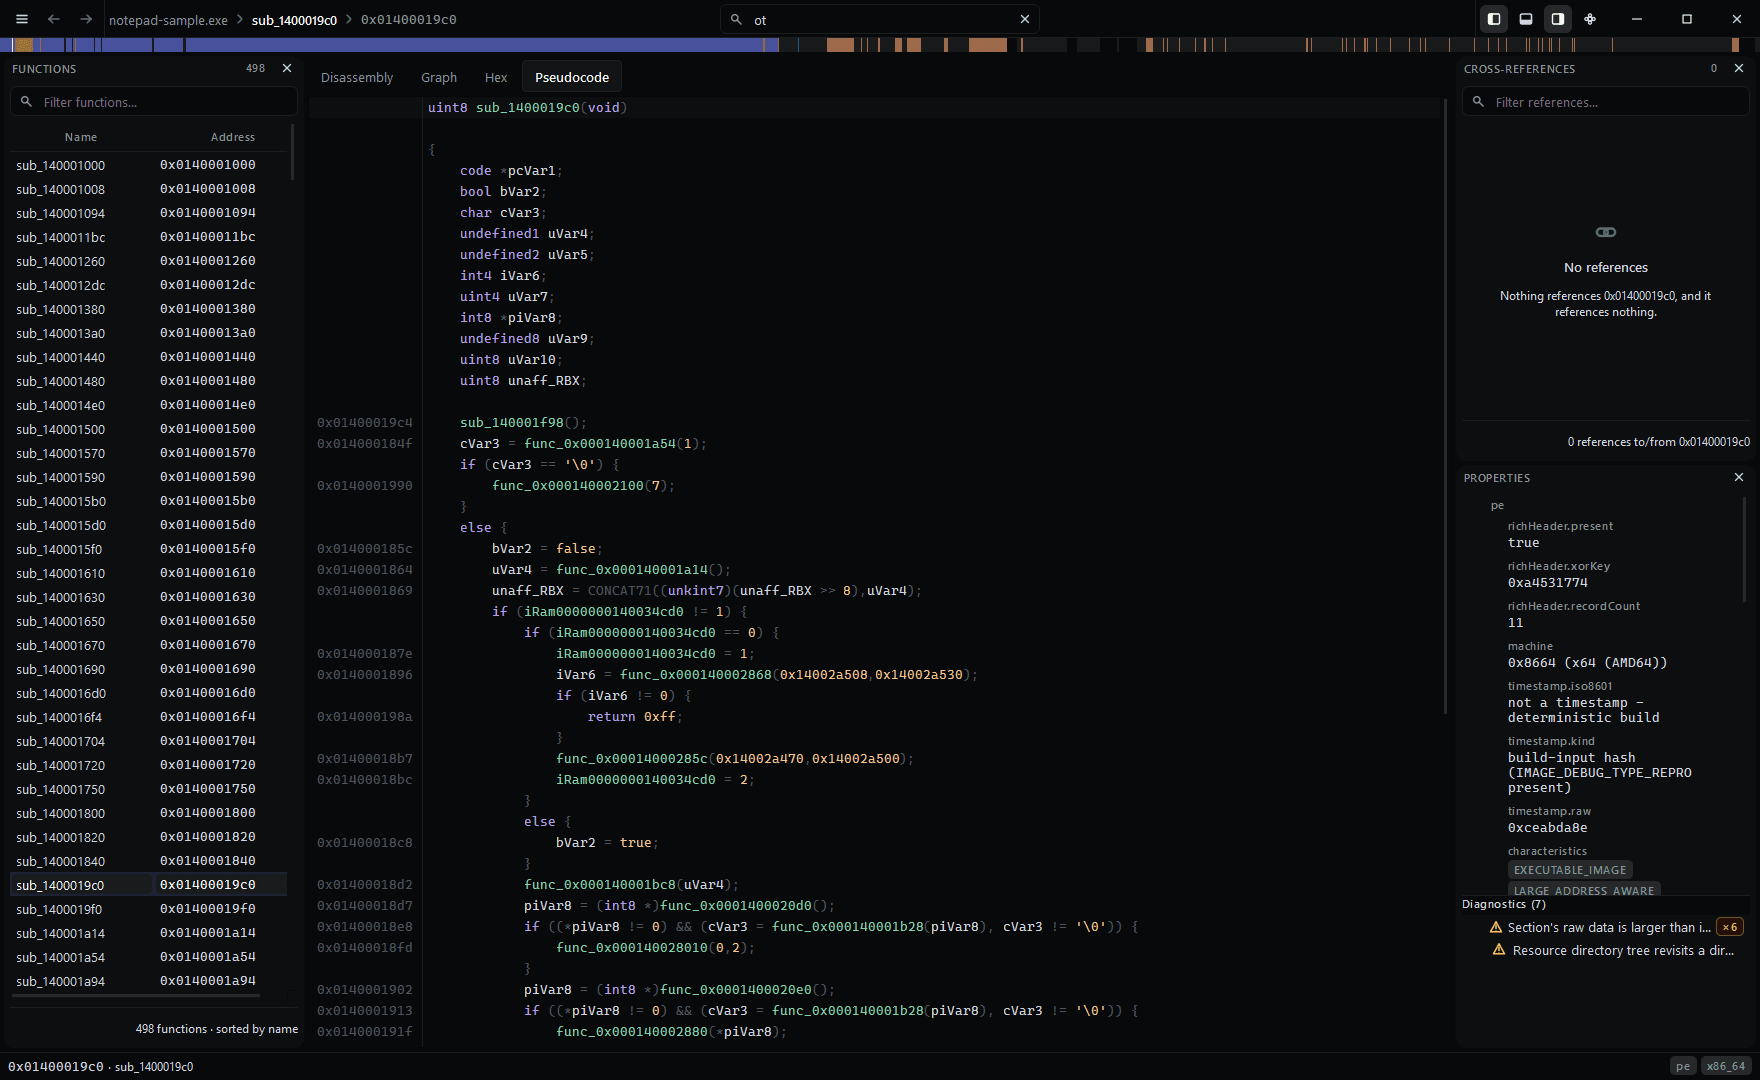This screenshot has height=1080, width=1760.
Task: Sort functions by Address column header
Action: click(x=232, y=137)
